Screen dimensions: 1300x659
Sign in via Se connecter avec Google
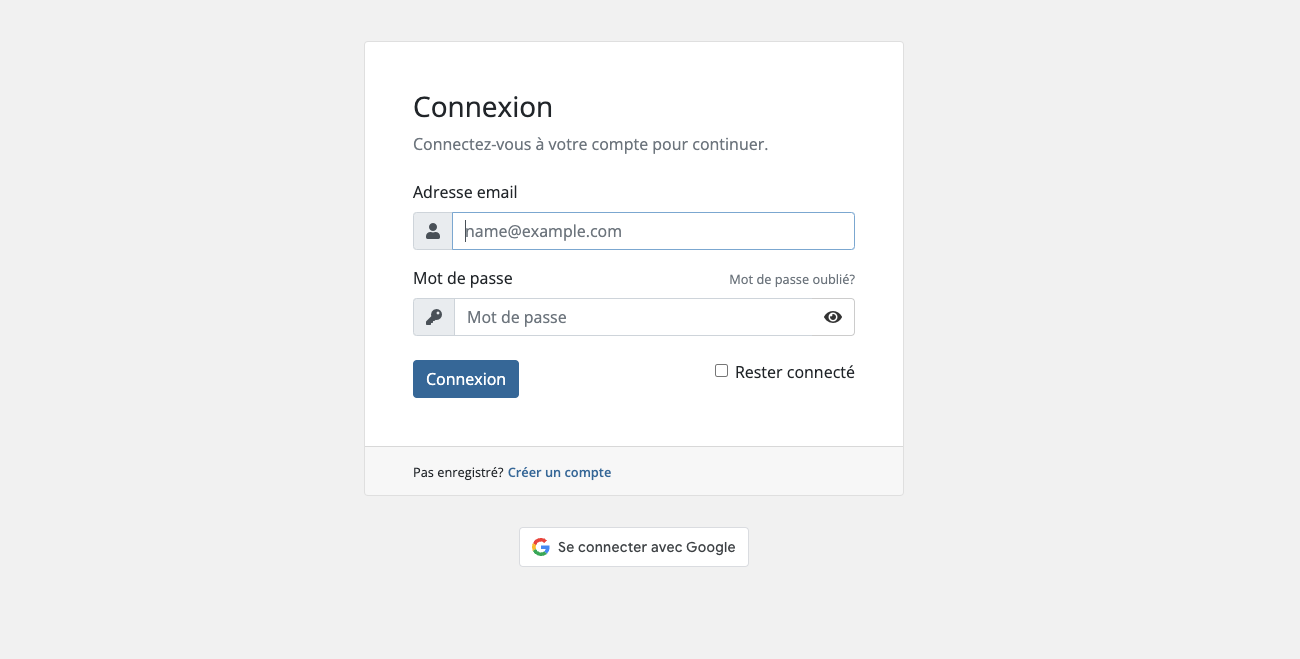pyautogui.click(x=634, y=547)
